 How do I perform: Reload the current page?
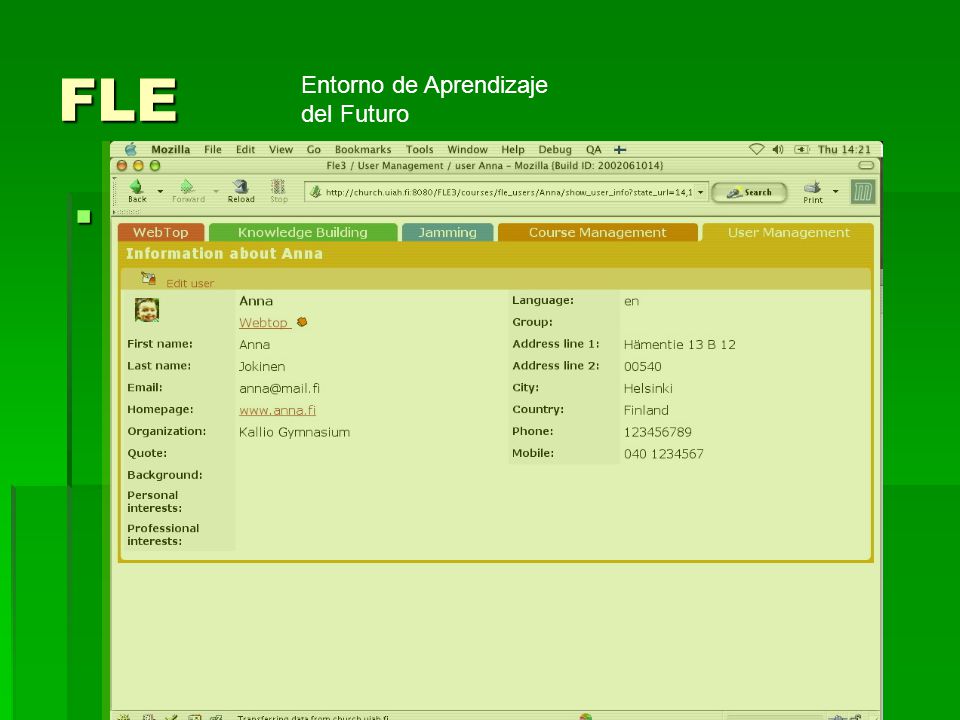tap(241, 186)
